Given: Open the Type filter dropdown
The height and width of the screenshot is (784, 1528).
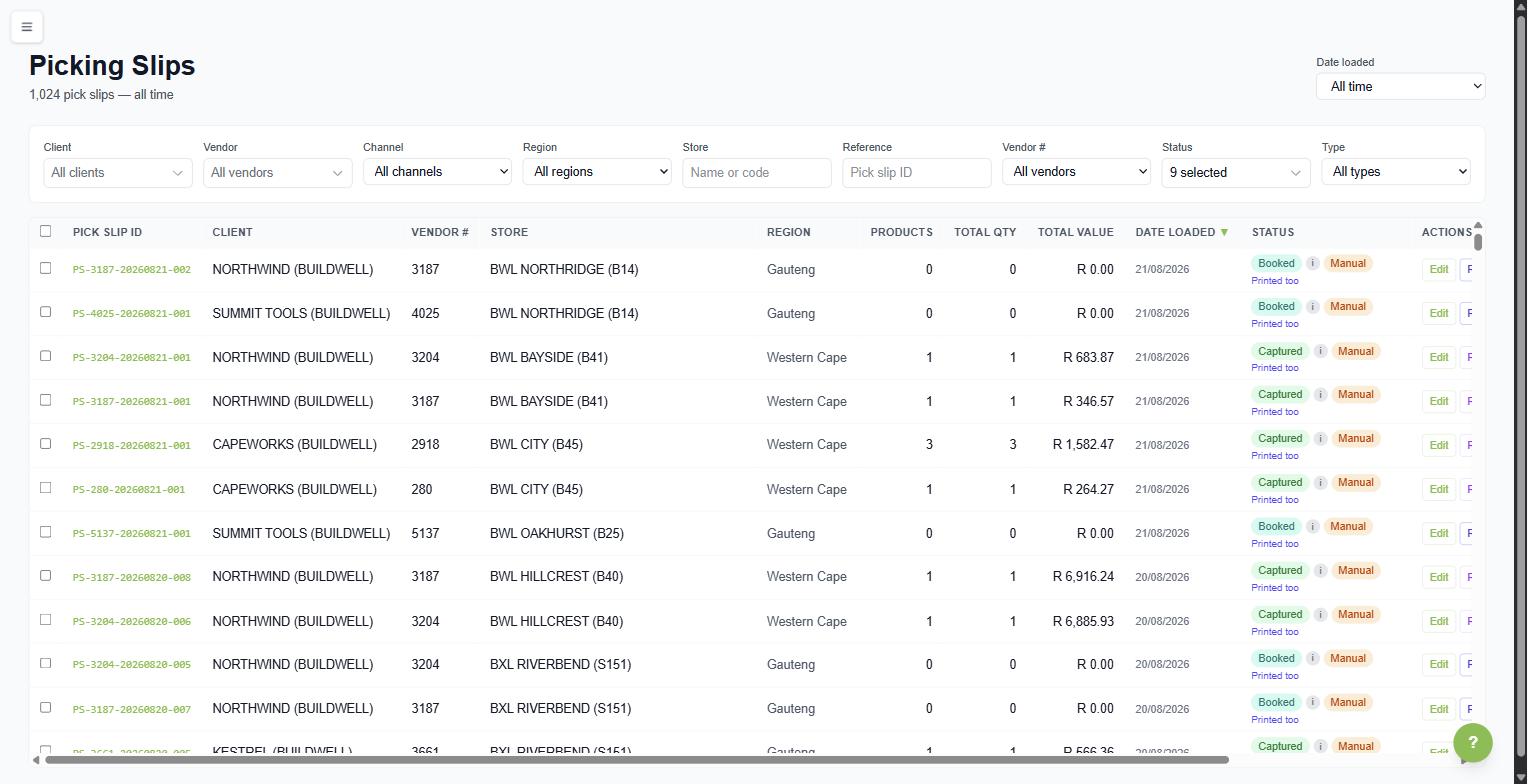Looking at the screenshot, I should (x=1396, y=172).
